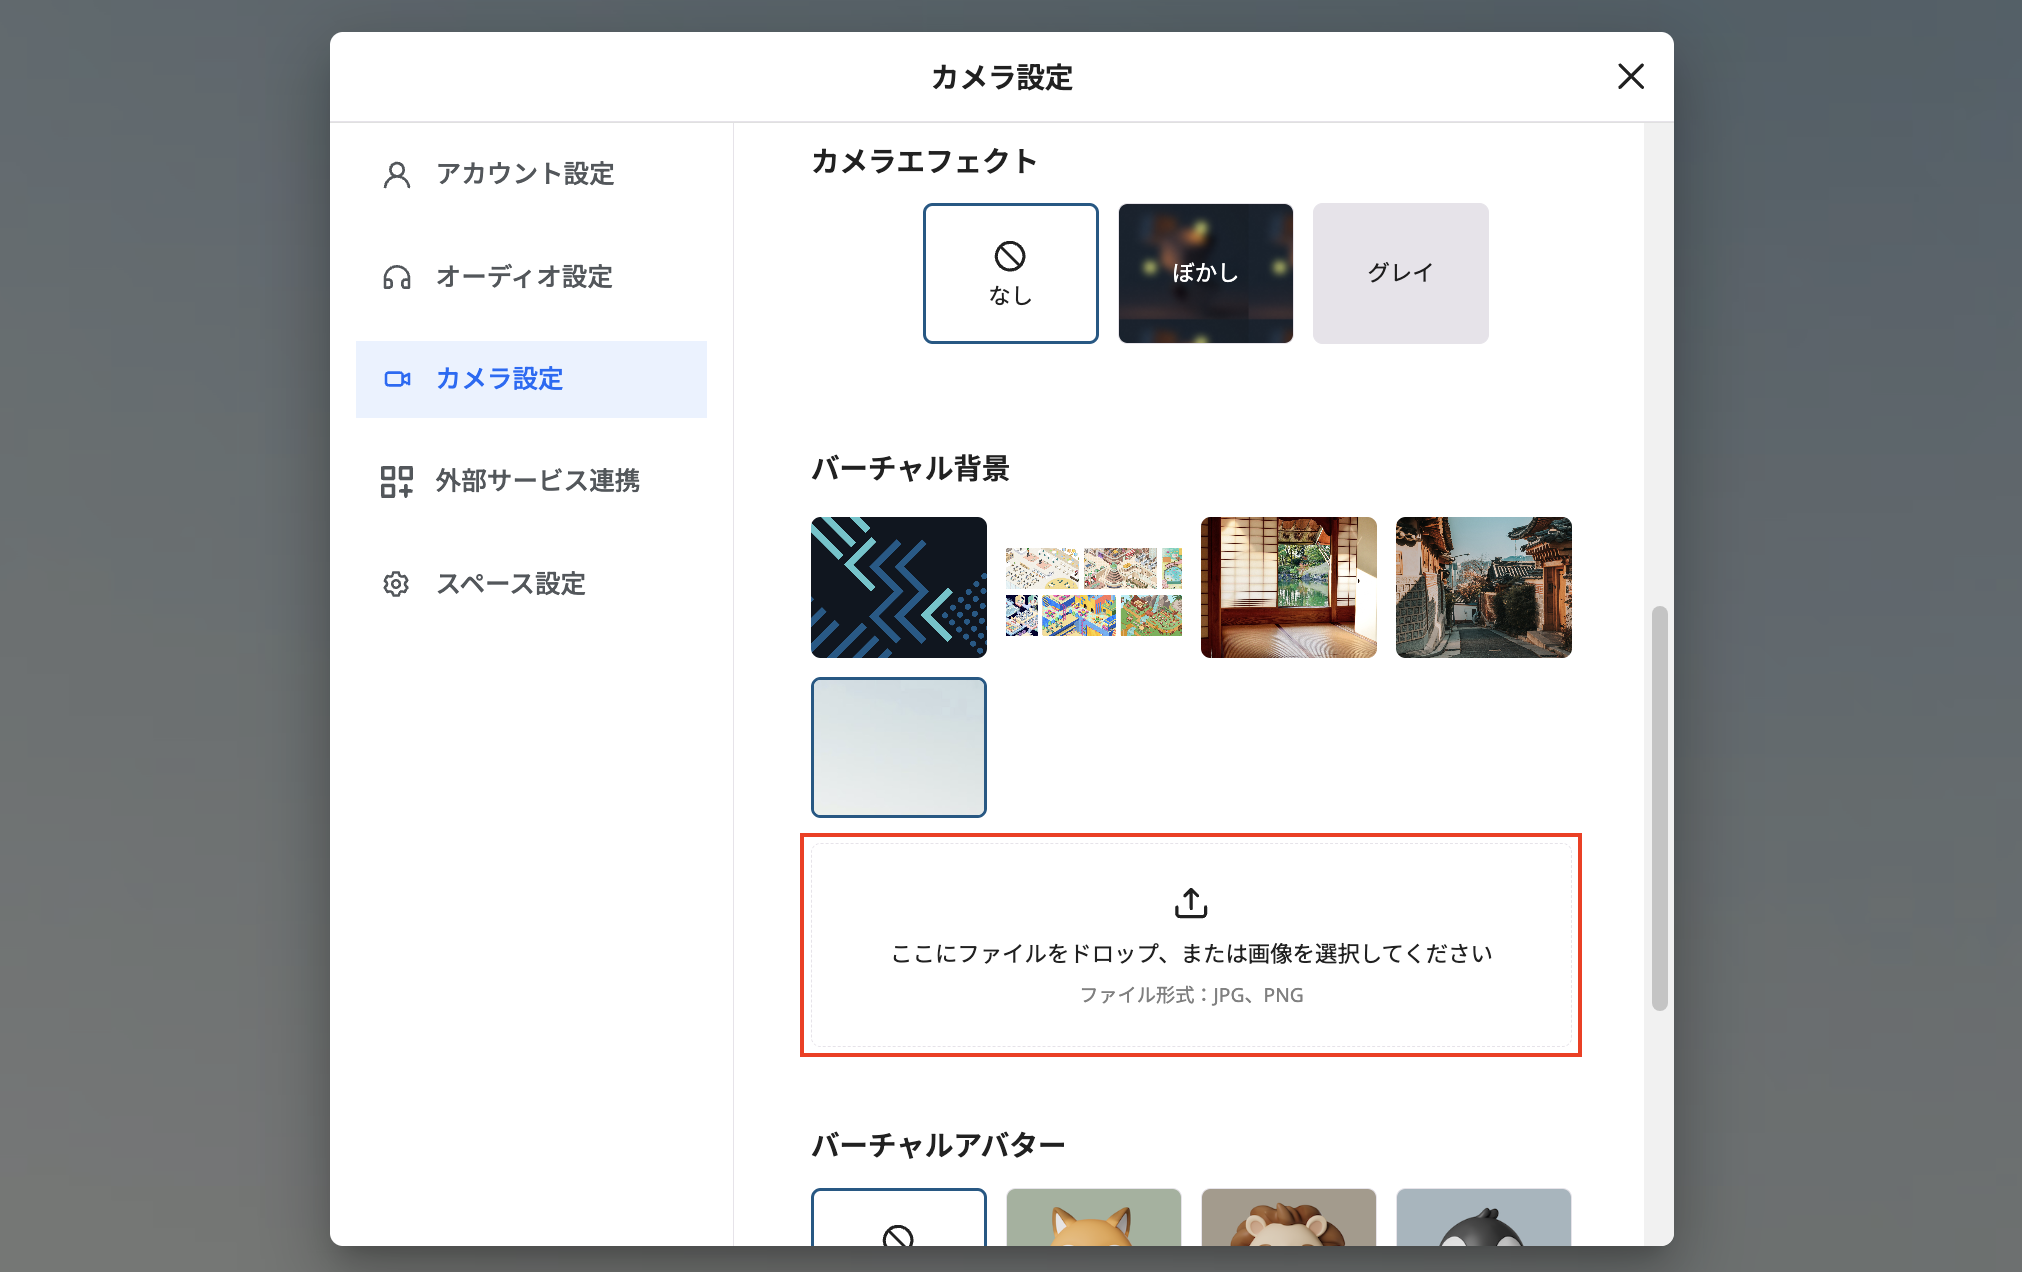Select the グレイ gray effect
The width and height of the screenshot is (2022, 1272).
(x=1400, y=273)
